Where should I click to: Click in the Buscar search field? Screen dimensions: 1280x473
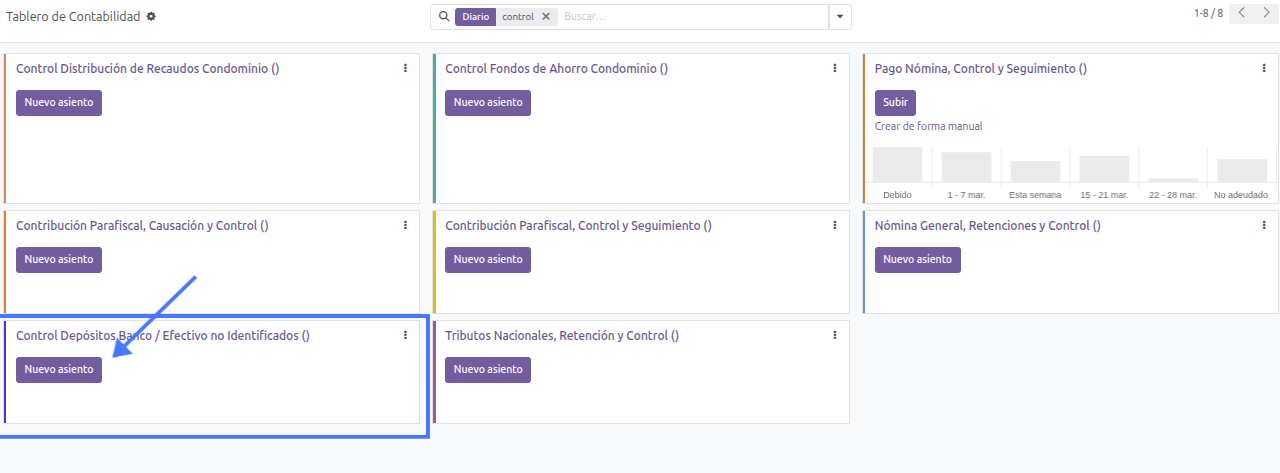pos(690,17)
